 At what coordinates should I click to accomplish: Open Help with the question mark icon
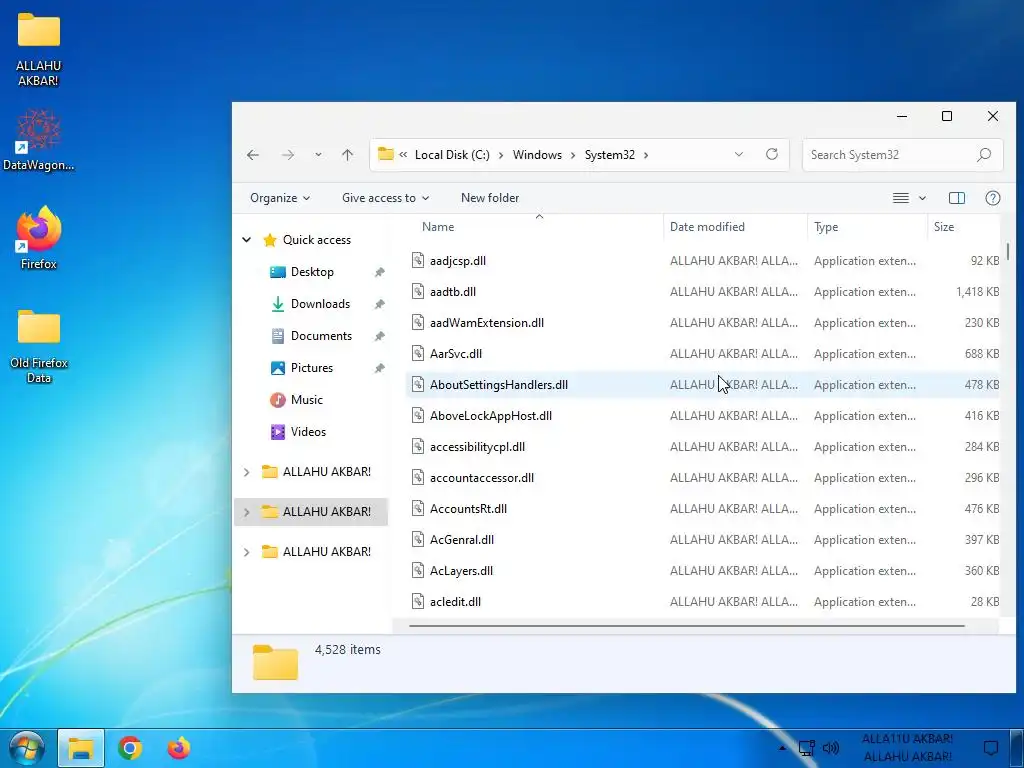993,198
